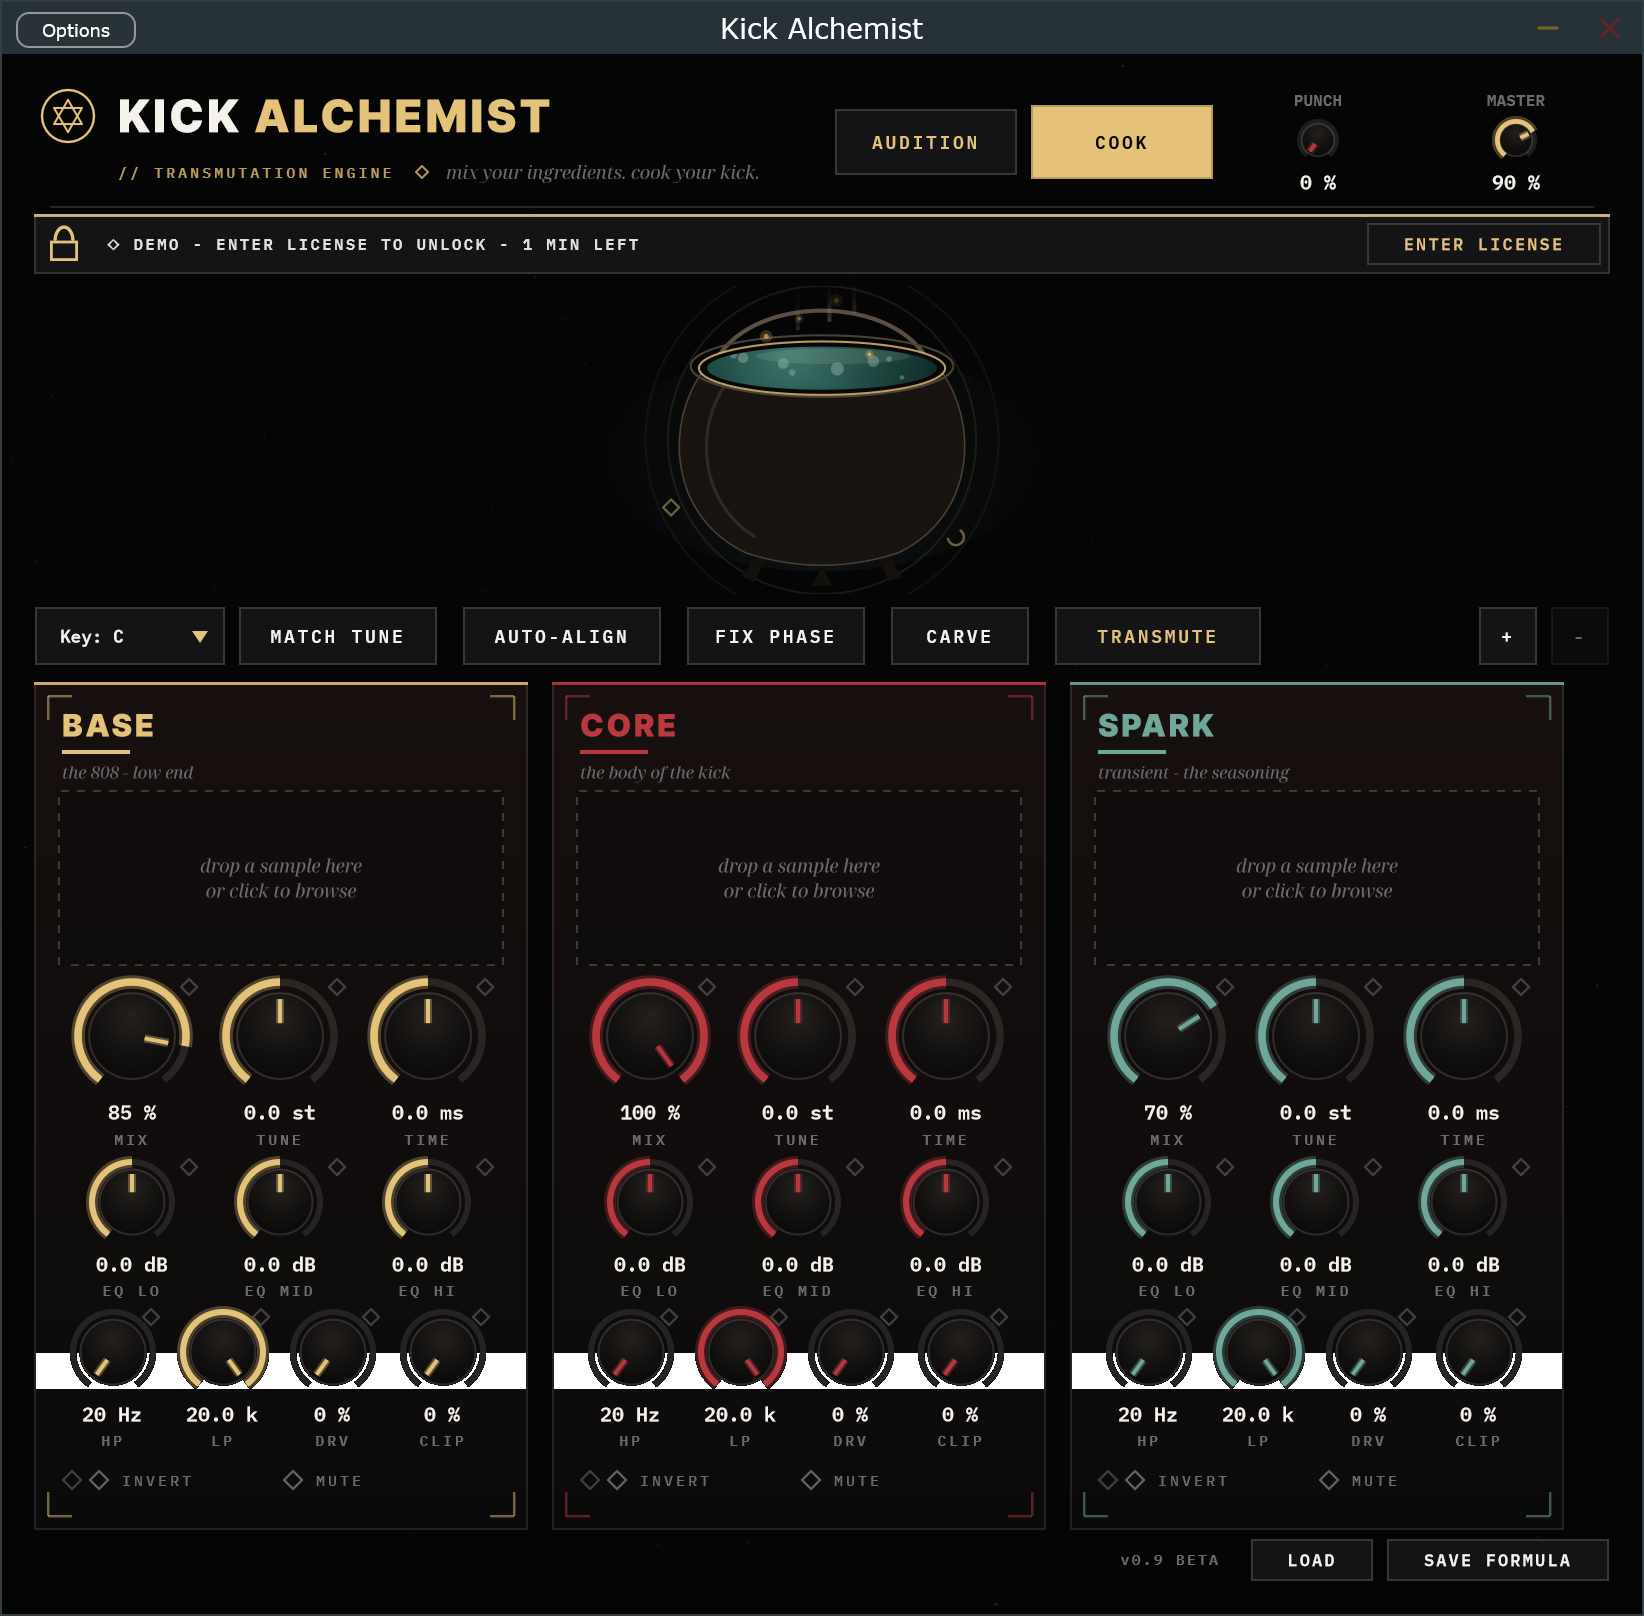The width and height of the screenshot is (1644, 1616).
Task: Click the BASE sample drop zone
Action: 281,878
